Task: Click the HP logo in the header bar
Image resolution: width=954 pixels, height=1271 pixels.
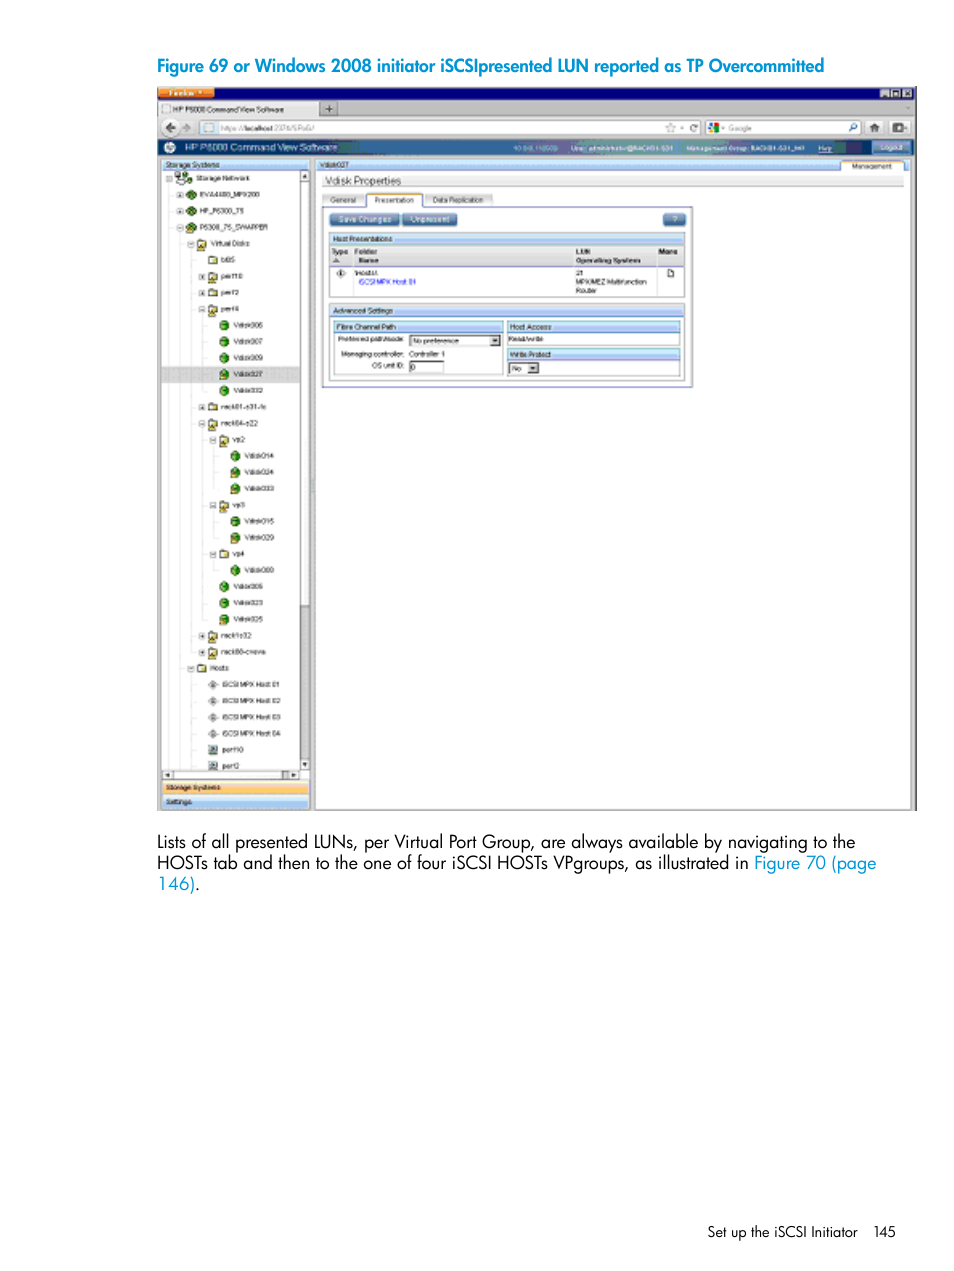Action: pos(170,147)
